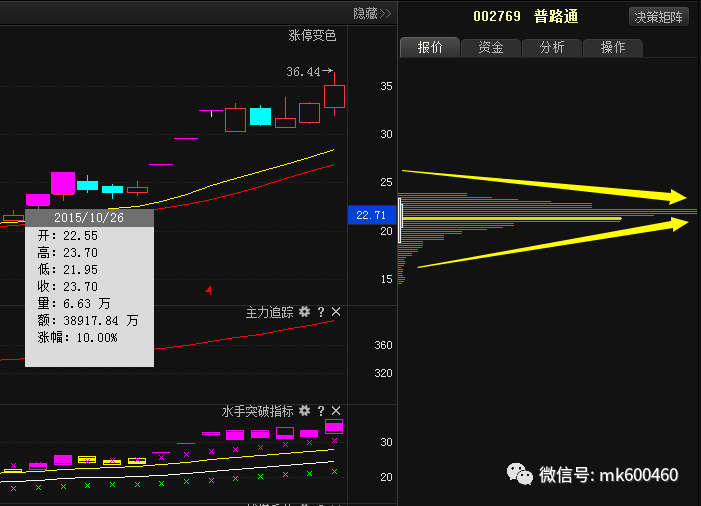Open settings gear for 水手突破指标
Viewport: 701px width, 506px height.
pyautogui.click(x=304, y=411)
